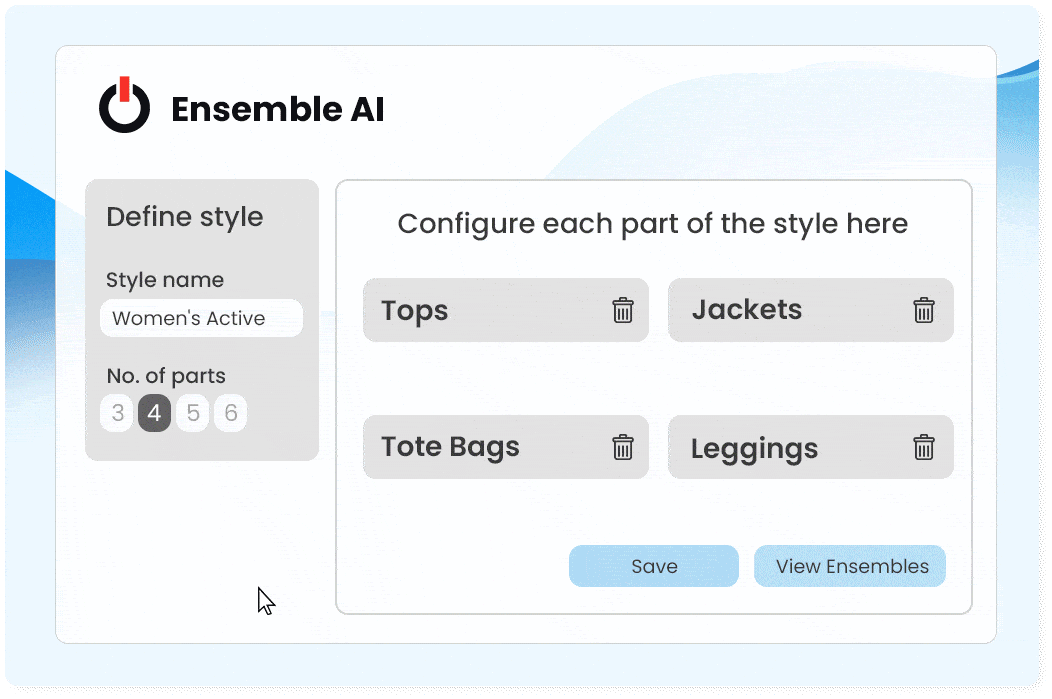
Task: Select the Leggings part card
Action: [780, 448]
